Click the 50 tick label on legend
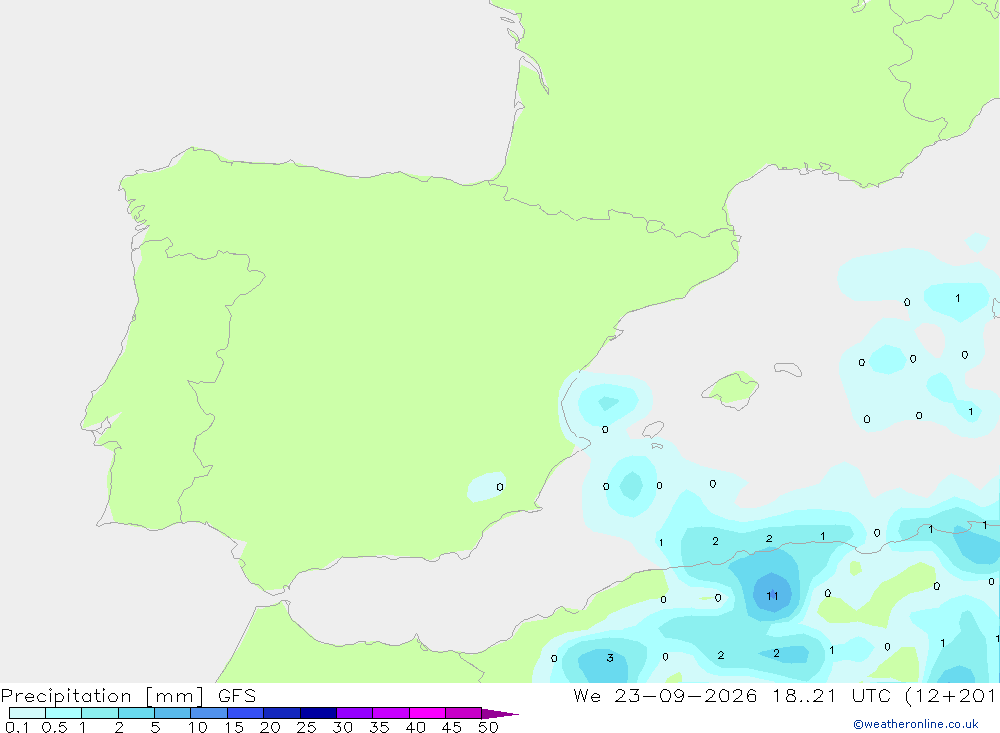This screenshot has width=1000, height=733. [488, 727]
